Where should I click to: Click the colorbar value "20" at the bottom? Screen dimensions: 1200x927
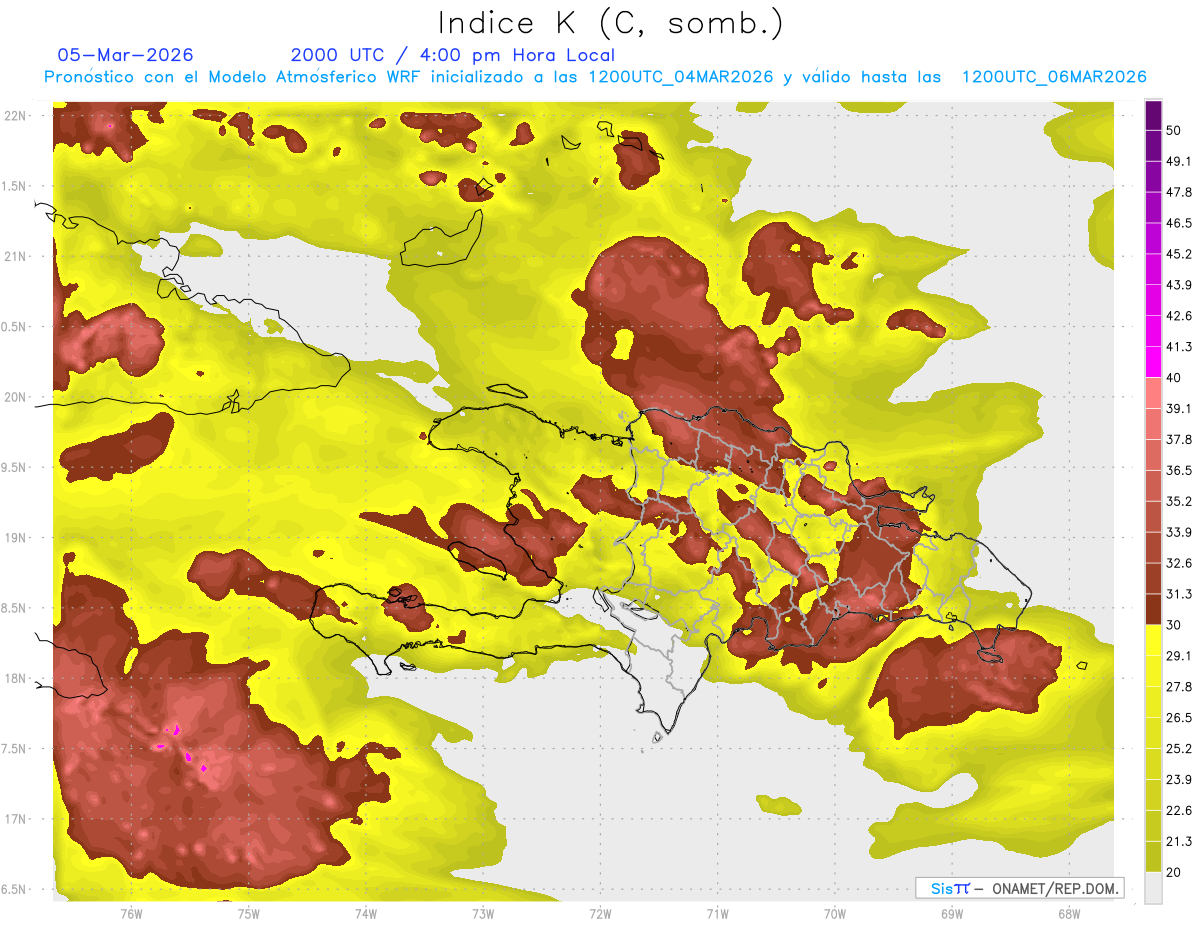[1175, 871]
